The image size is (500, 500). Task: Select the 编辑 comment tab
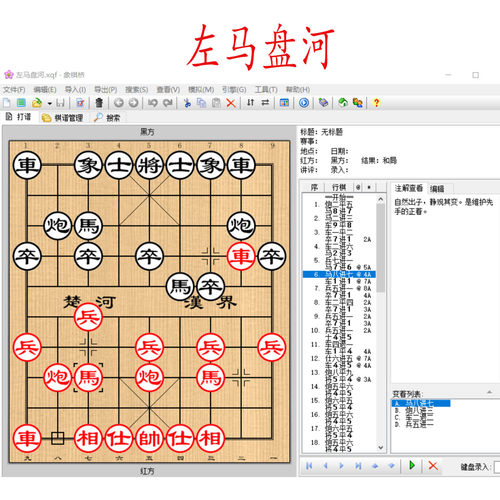437,189
